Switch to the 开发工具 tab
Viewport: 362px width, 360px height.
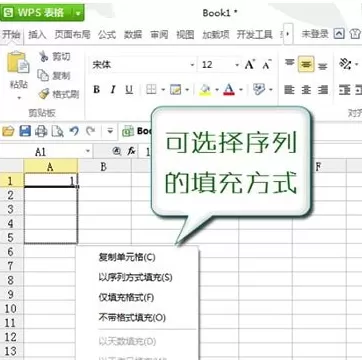coord(255,34)
